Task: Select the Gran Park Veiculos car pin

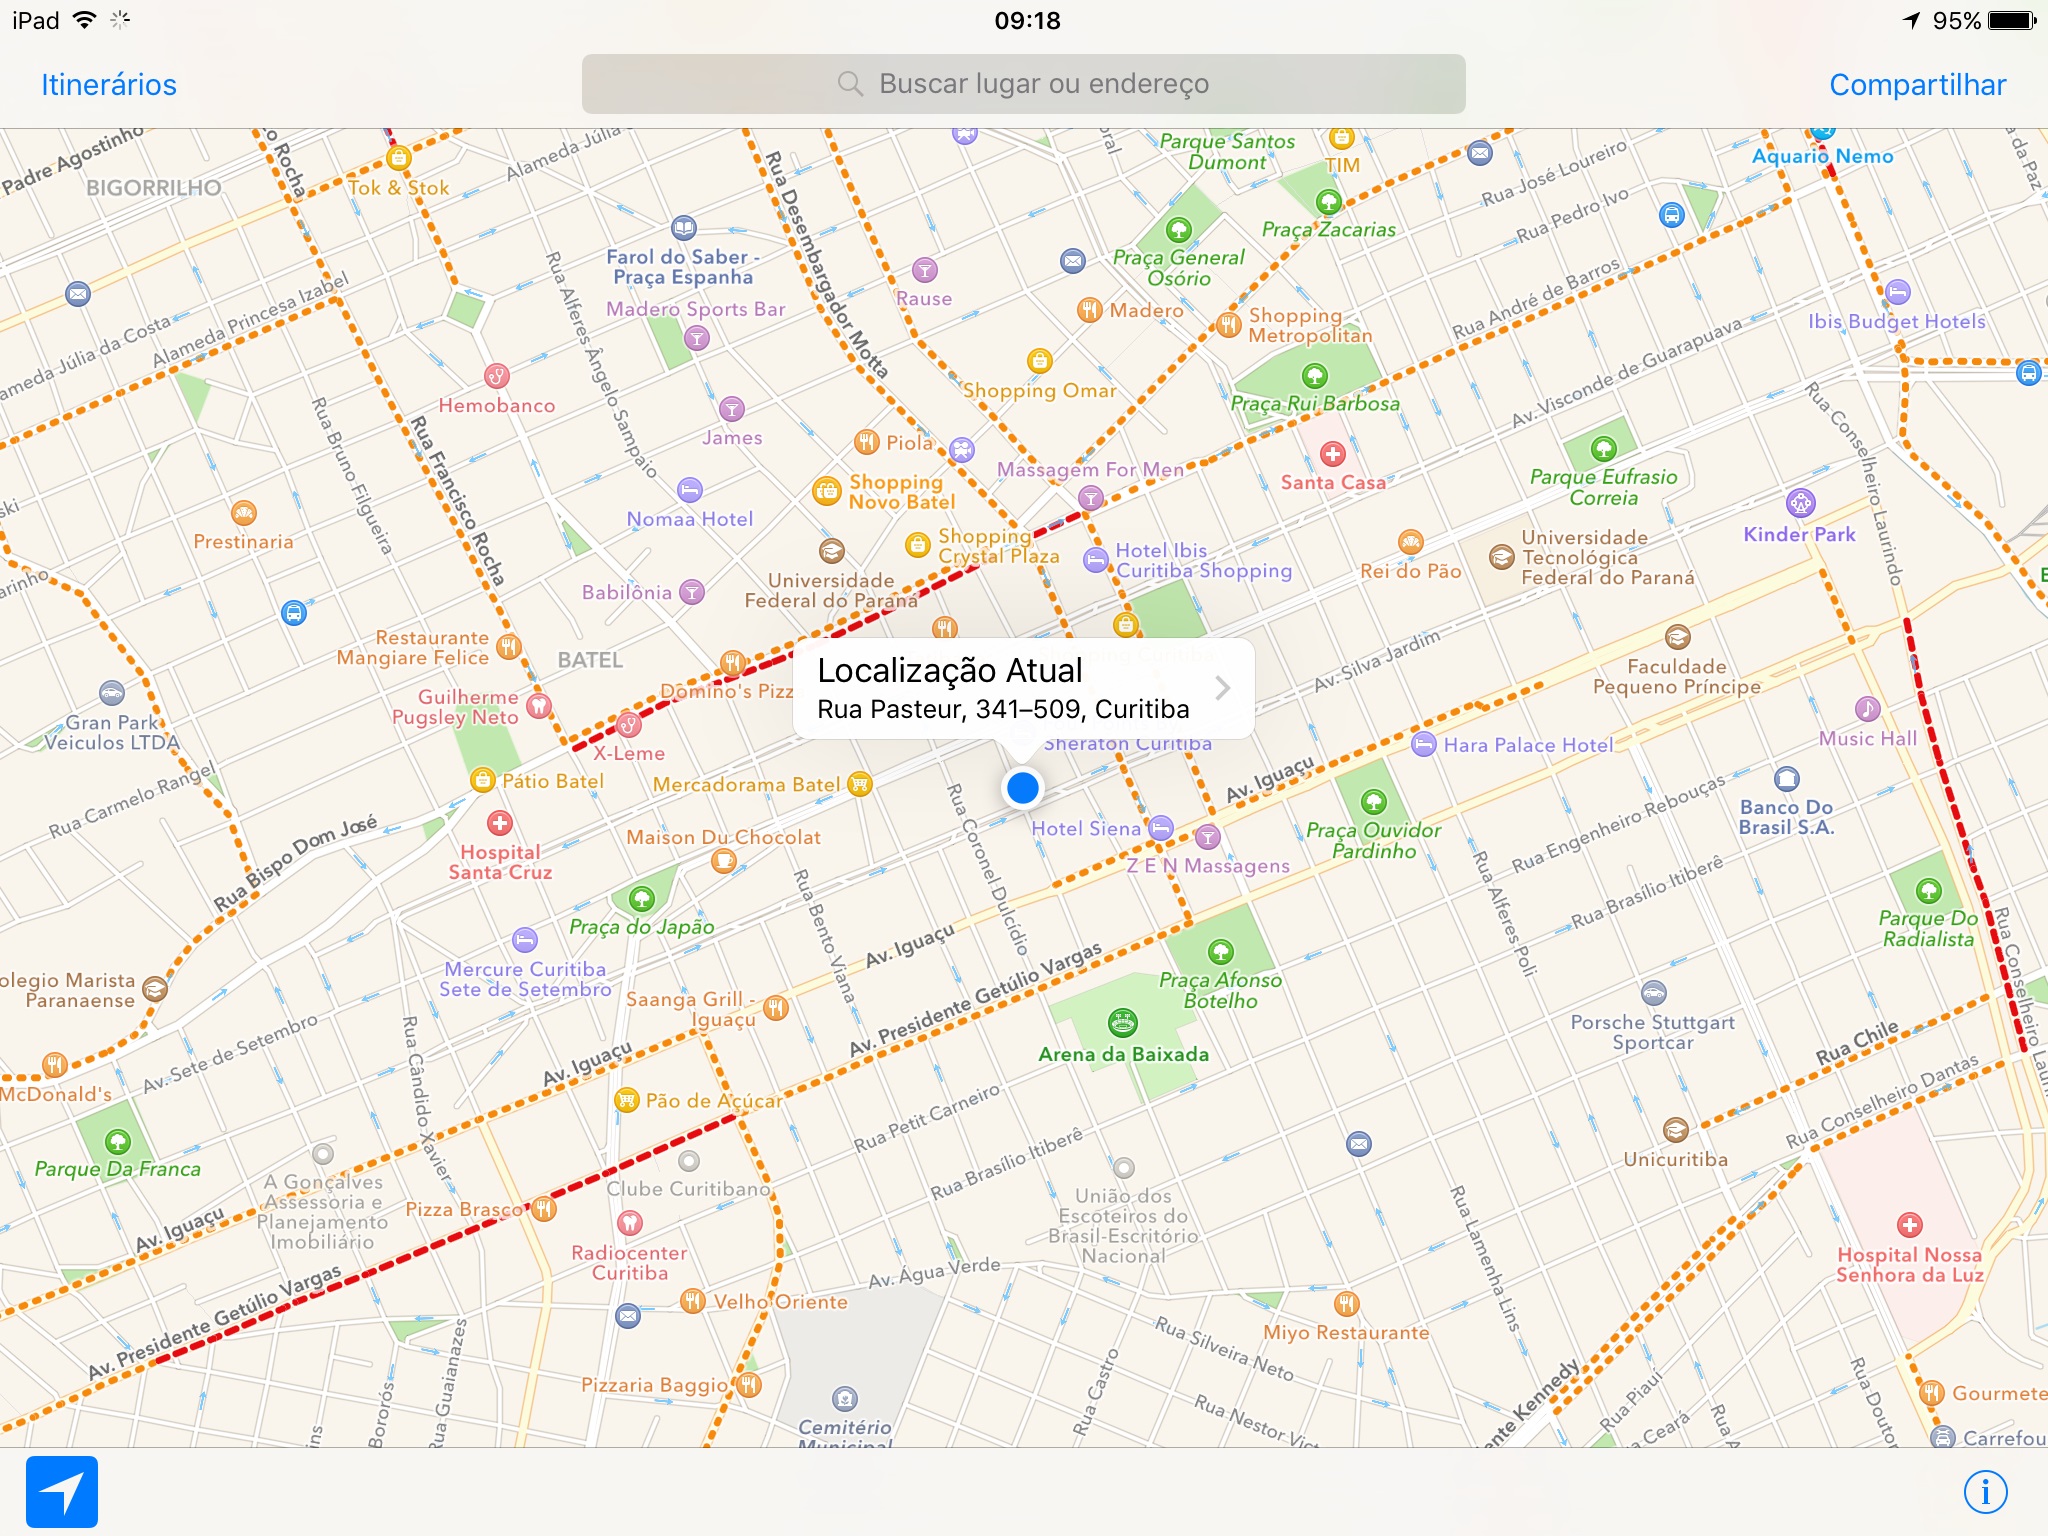Action: coord(112,693)
